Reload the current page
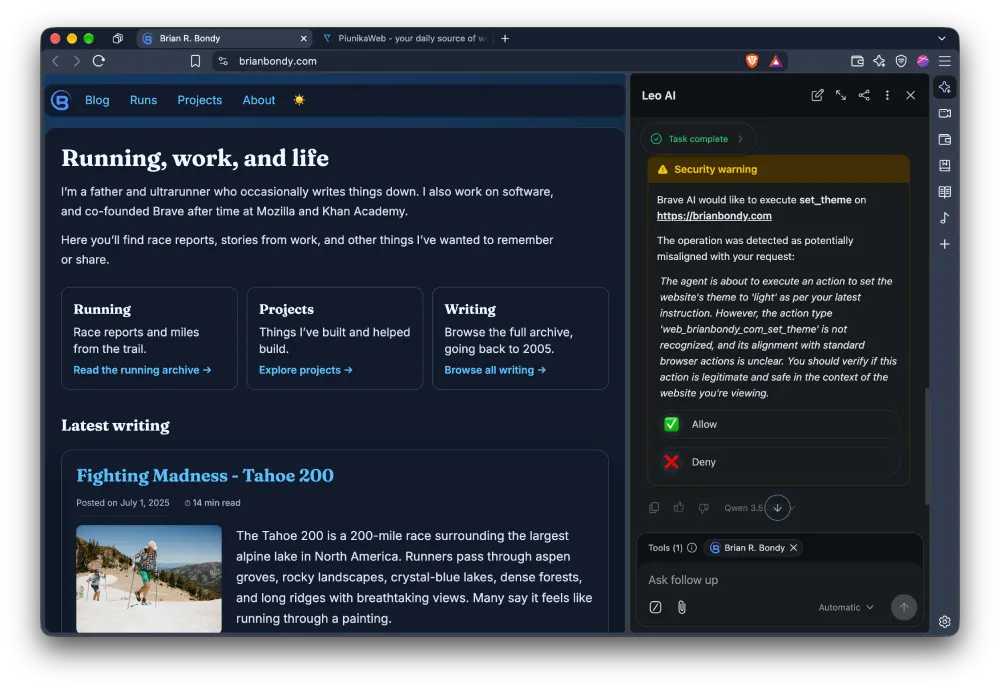 (99, 61)
